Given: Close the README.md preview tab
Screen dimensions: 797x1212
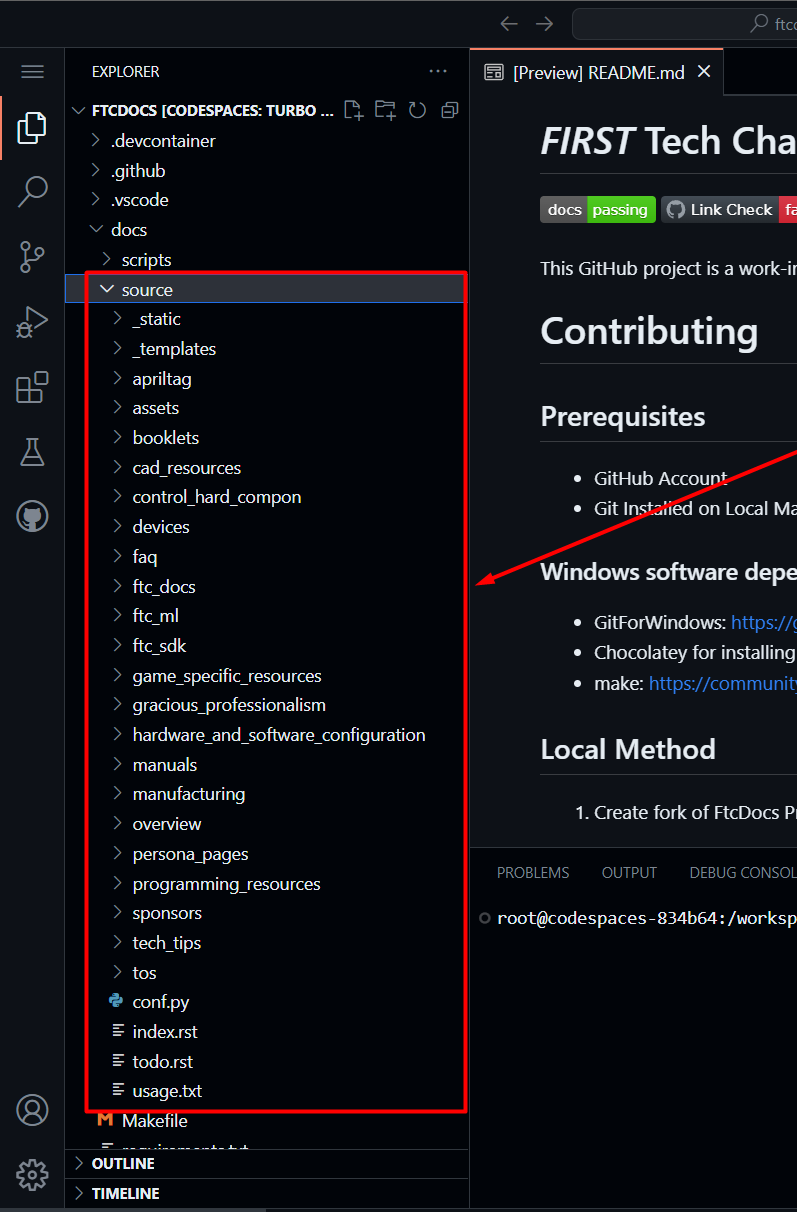Looking at the screenshot, I should click(704, 72).
